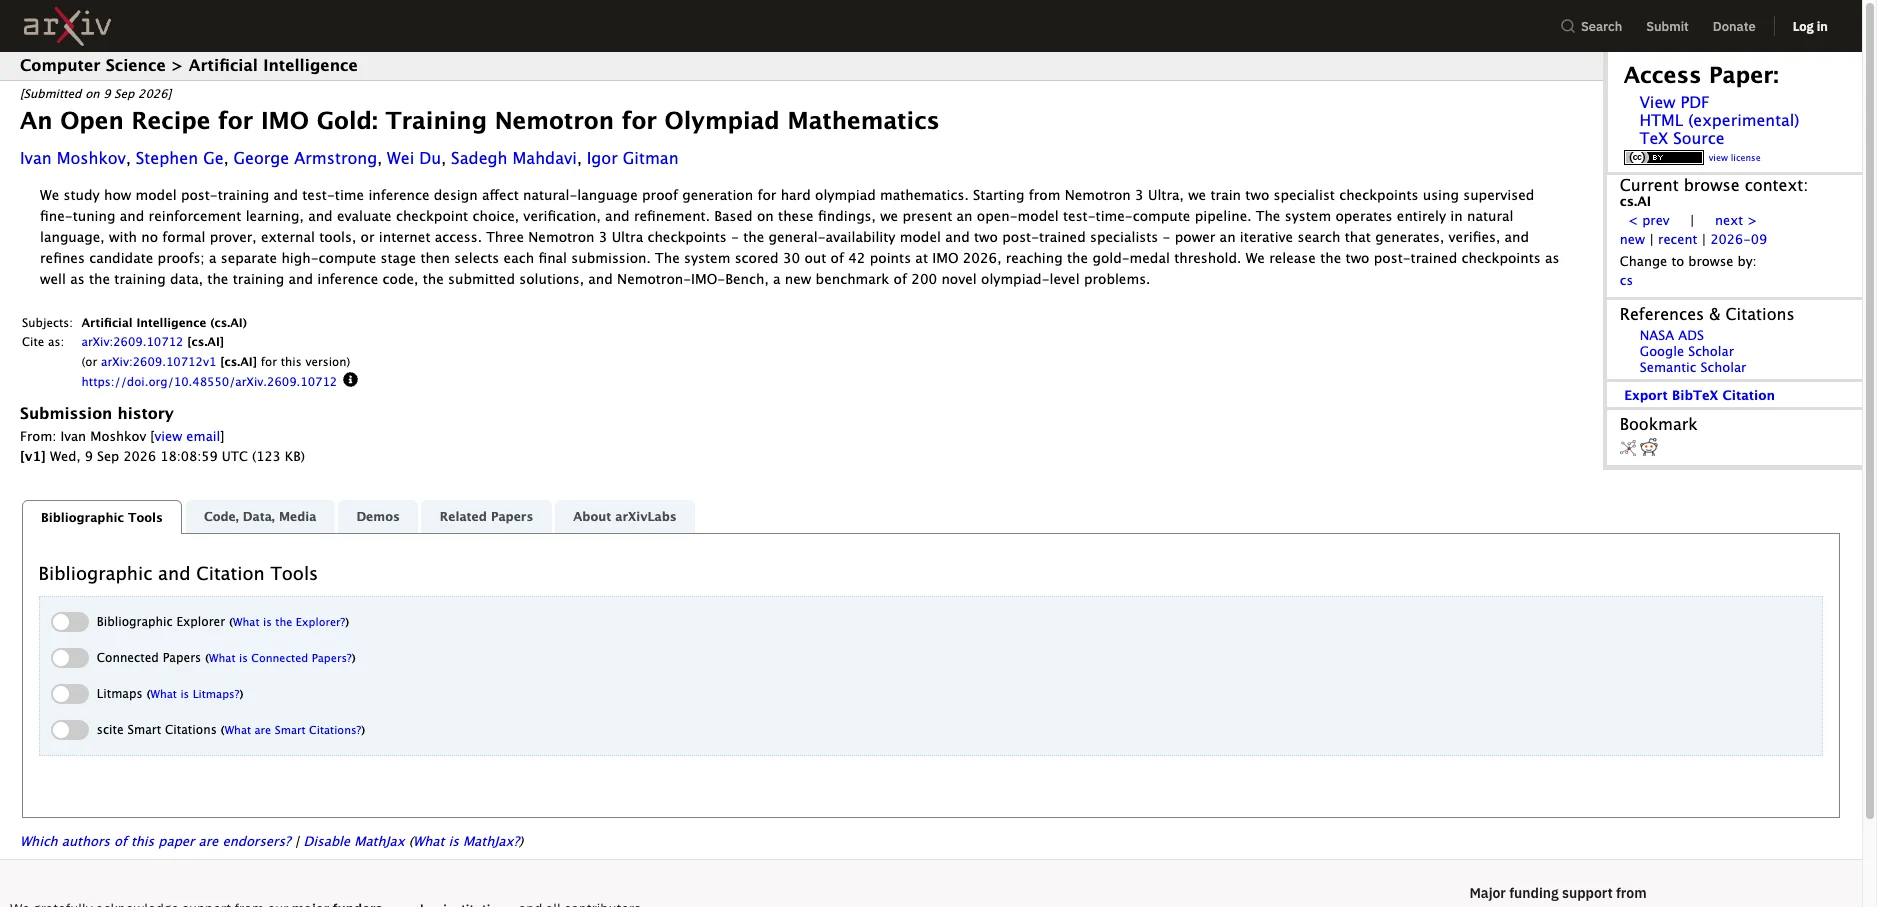The height and width of the screenshot is (907, 1877).
Task: Click author Wei Du
Action: tap(414, 158)
